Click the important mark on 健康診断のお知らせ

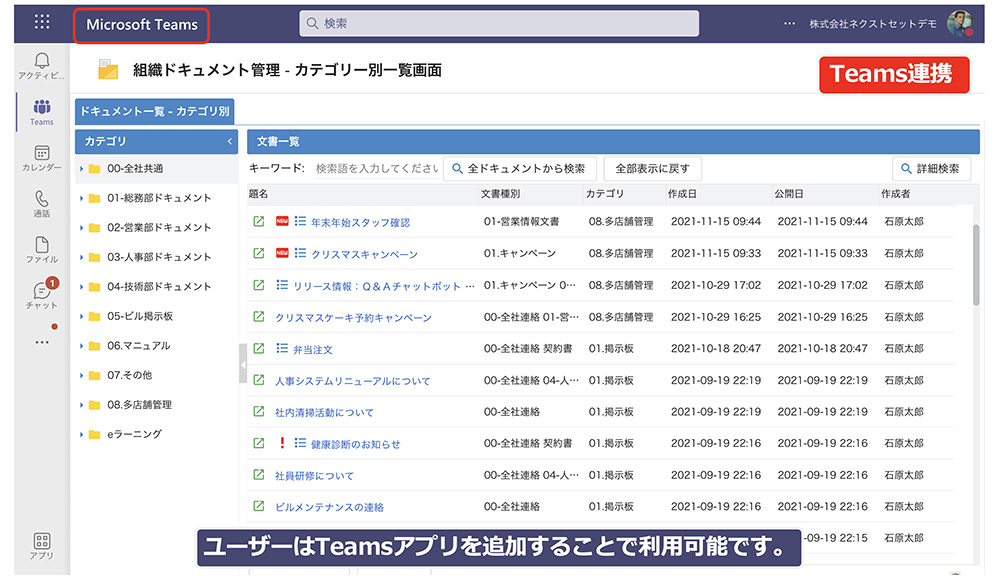pyautogui.click(x=282, y=443)
